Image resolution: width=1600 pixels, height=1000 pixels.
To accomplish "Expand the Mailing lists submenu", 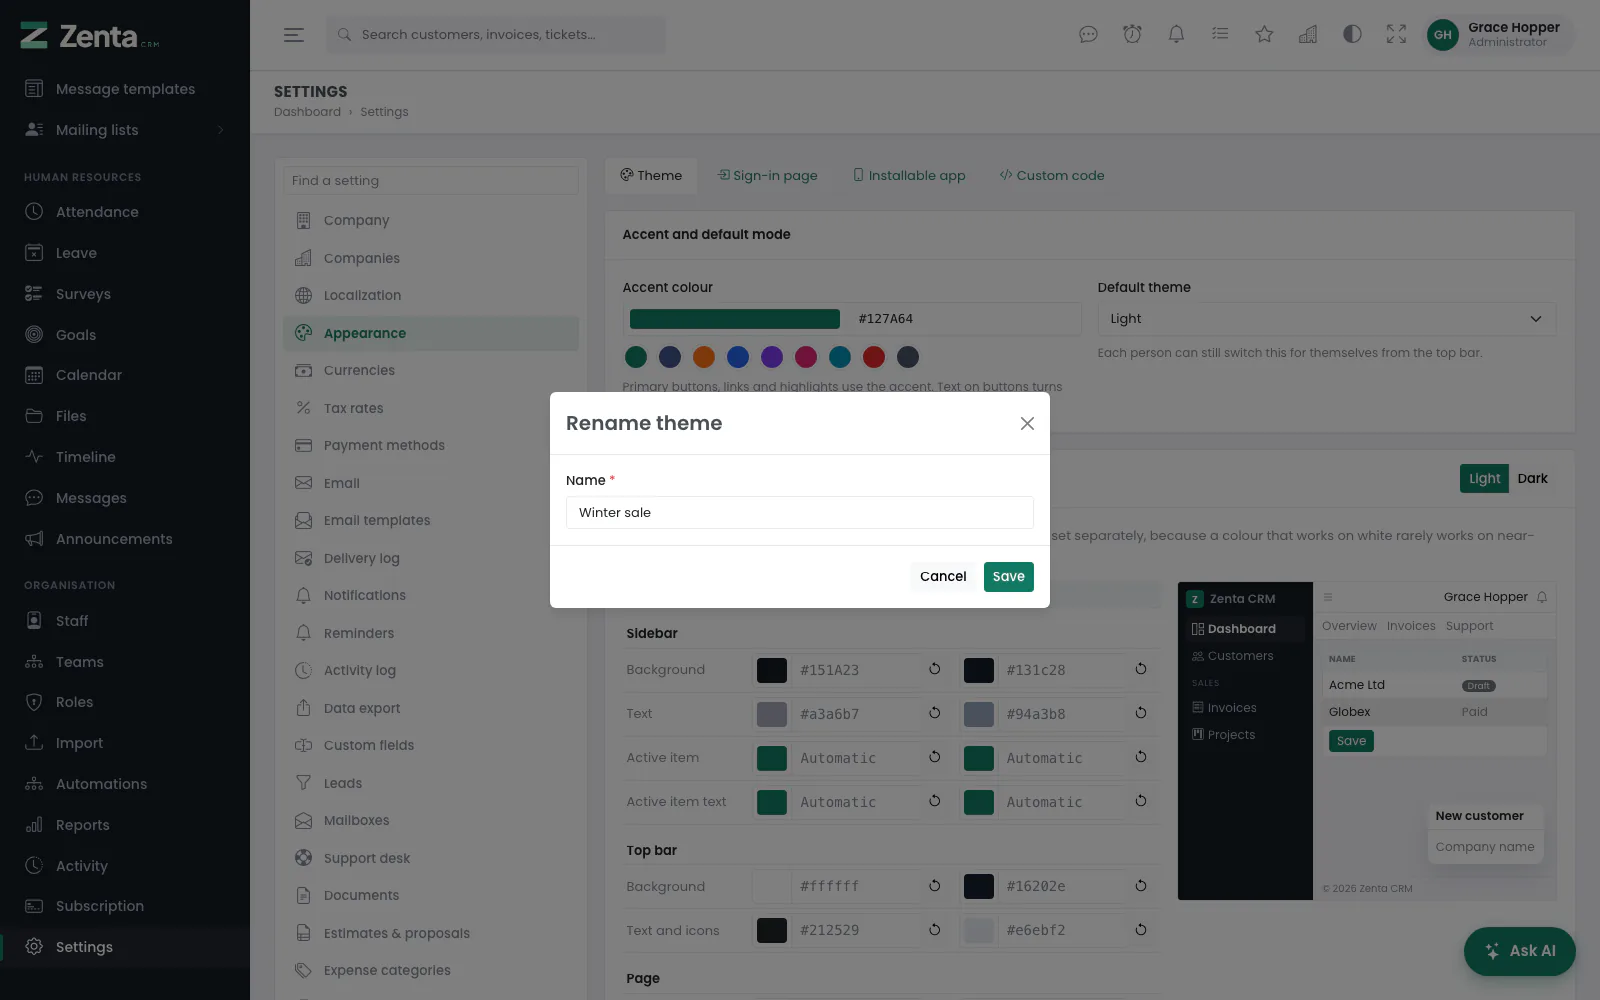I will (x=125, y=130).
